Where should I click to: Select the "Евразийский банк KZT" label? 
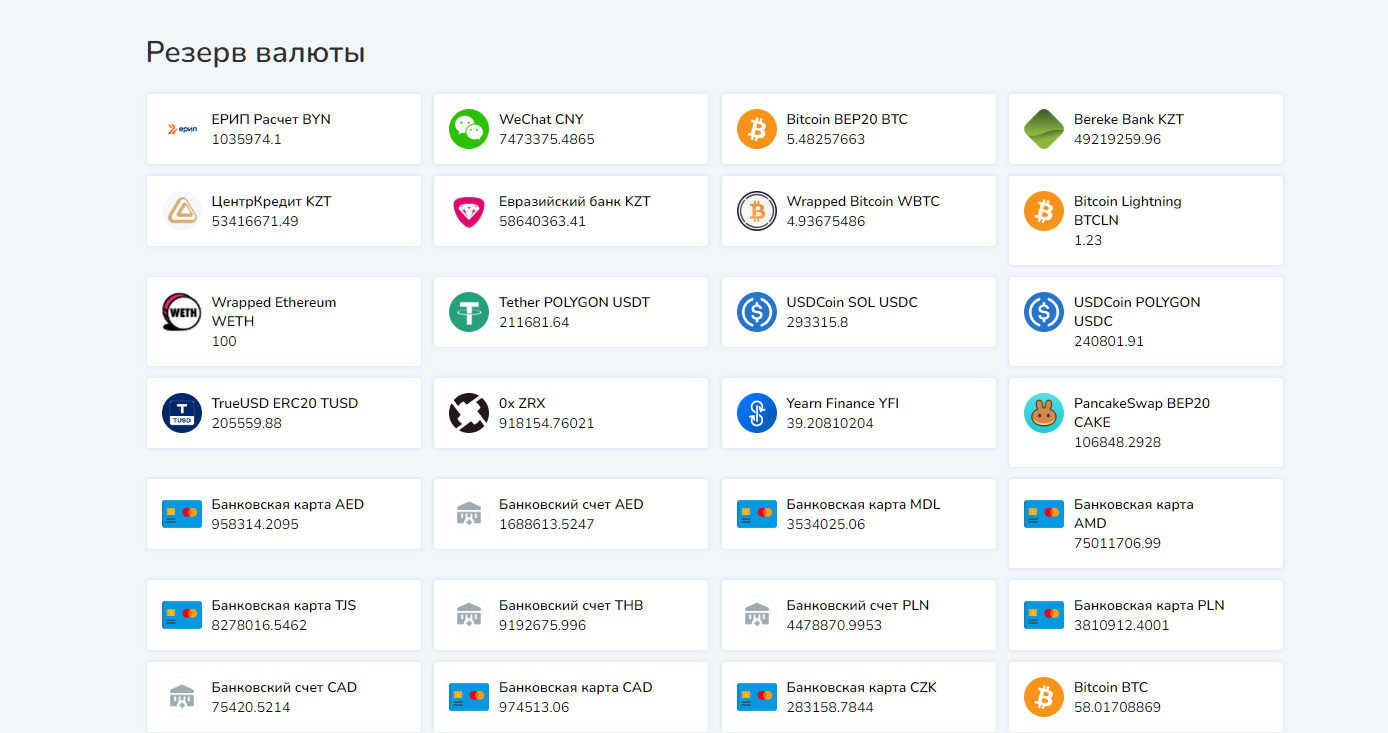tap(575, 201)
